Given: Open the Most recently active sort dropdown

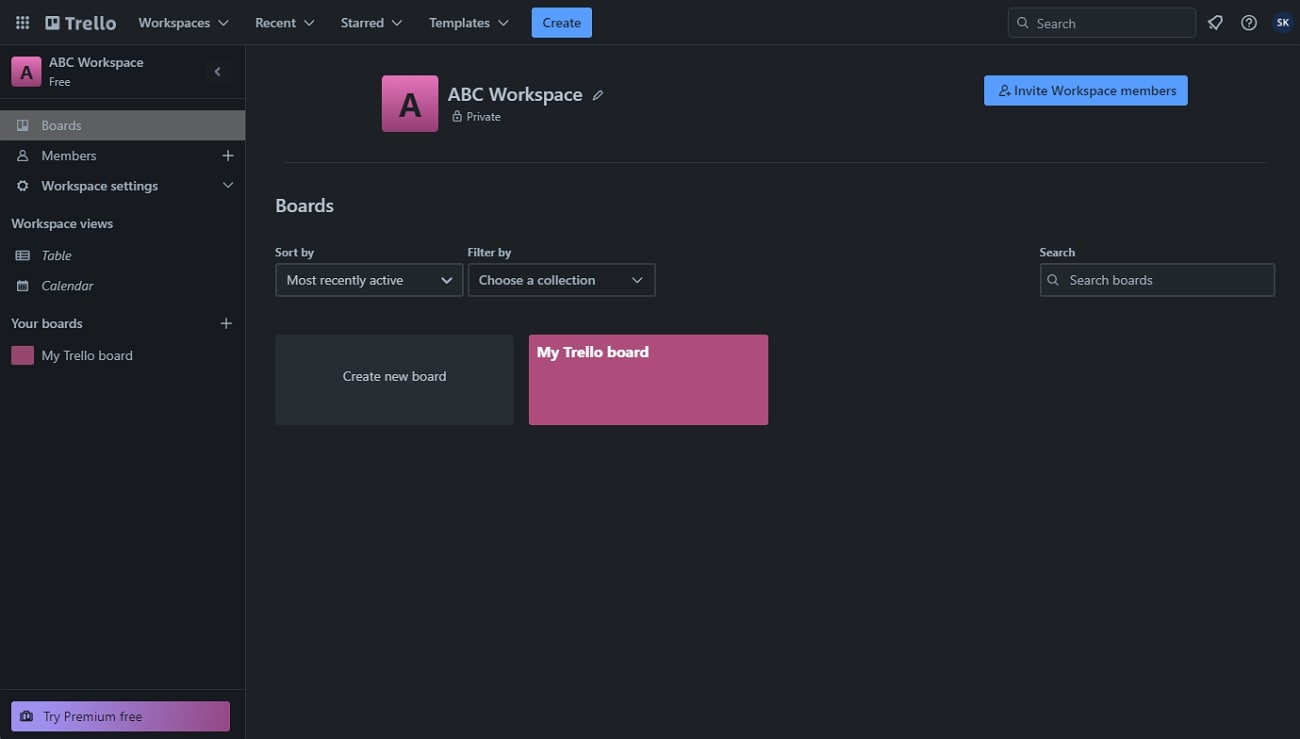Looking at the screenshot, I should pos(368,280).
